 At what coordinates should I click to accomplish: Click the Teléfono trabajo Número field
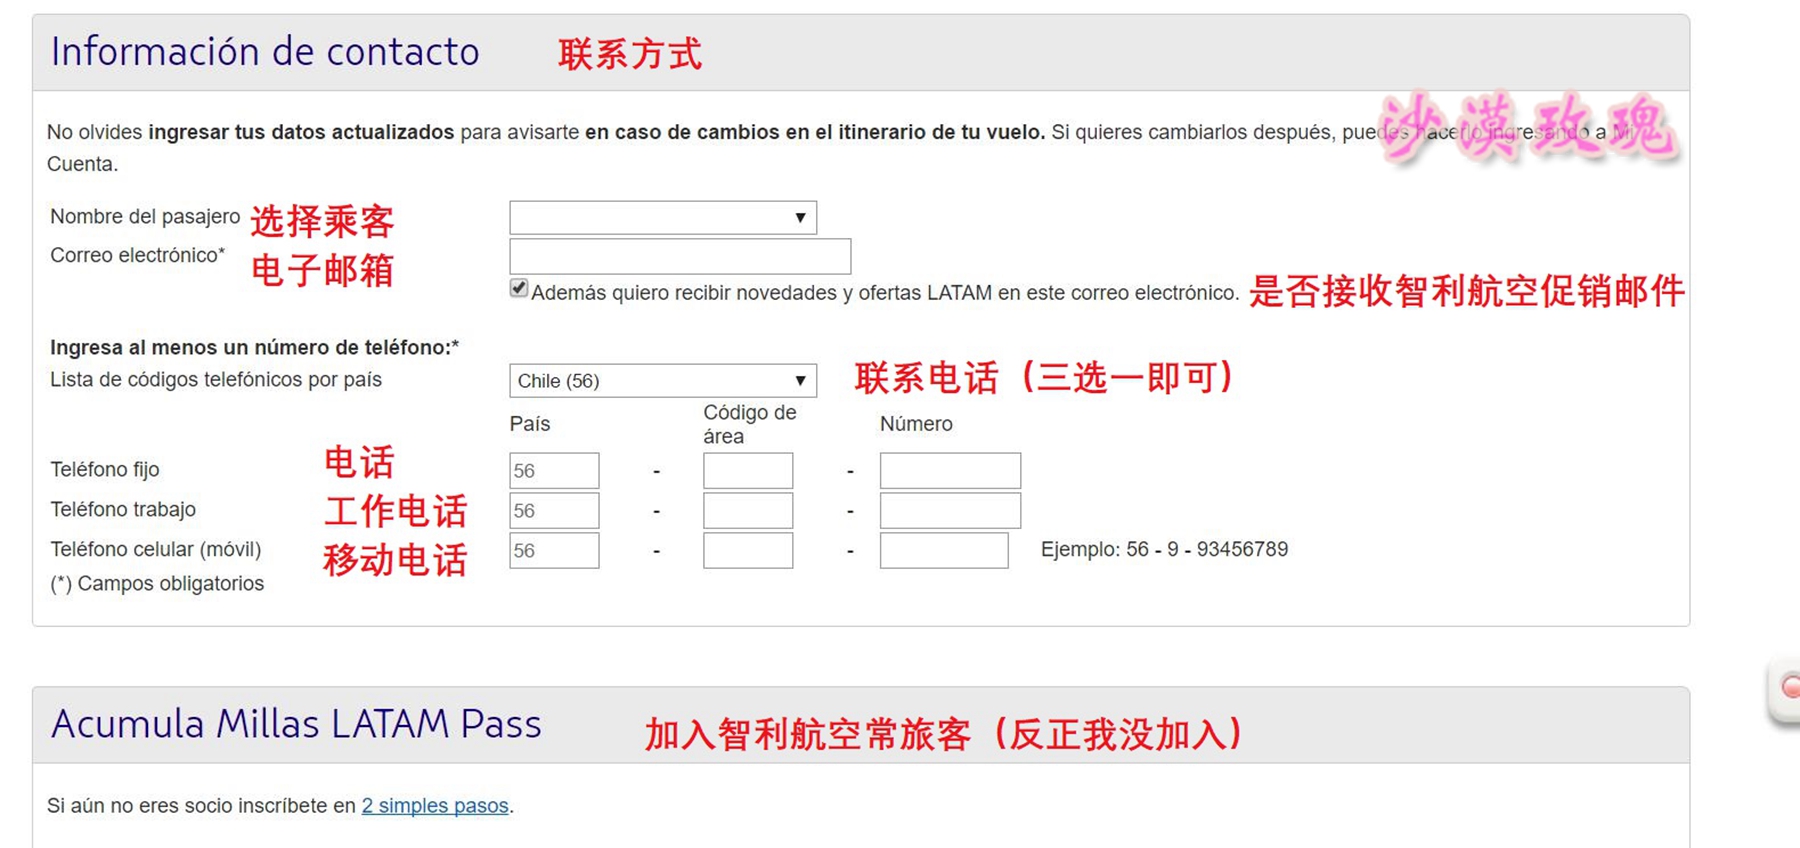[x=950, y=511]
